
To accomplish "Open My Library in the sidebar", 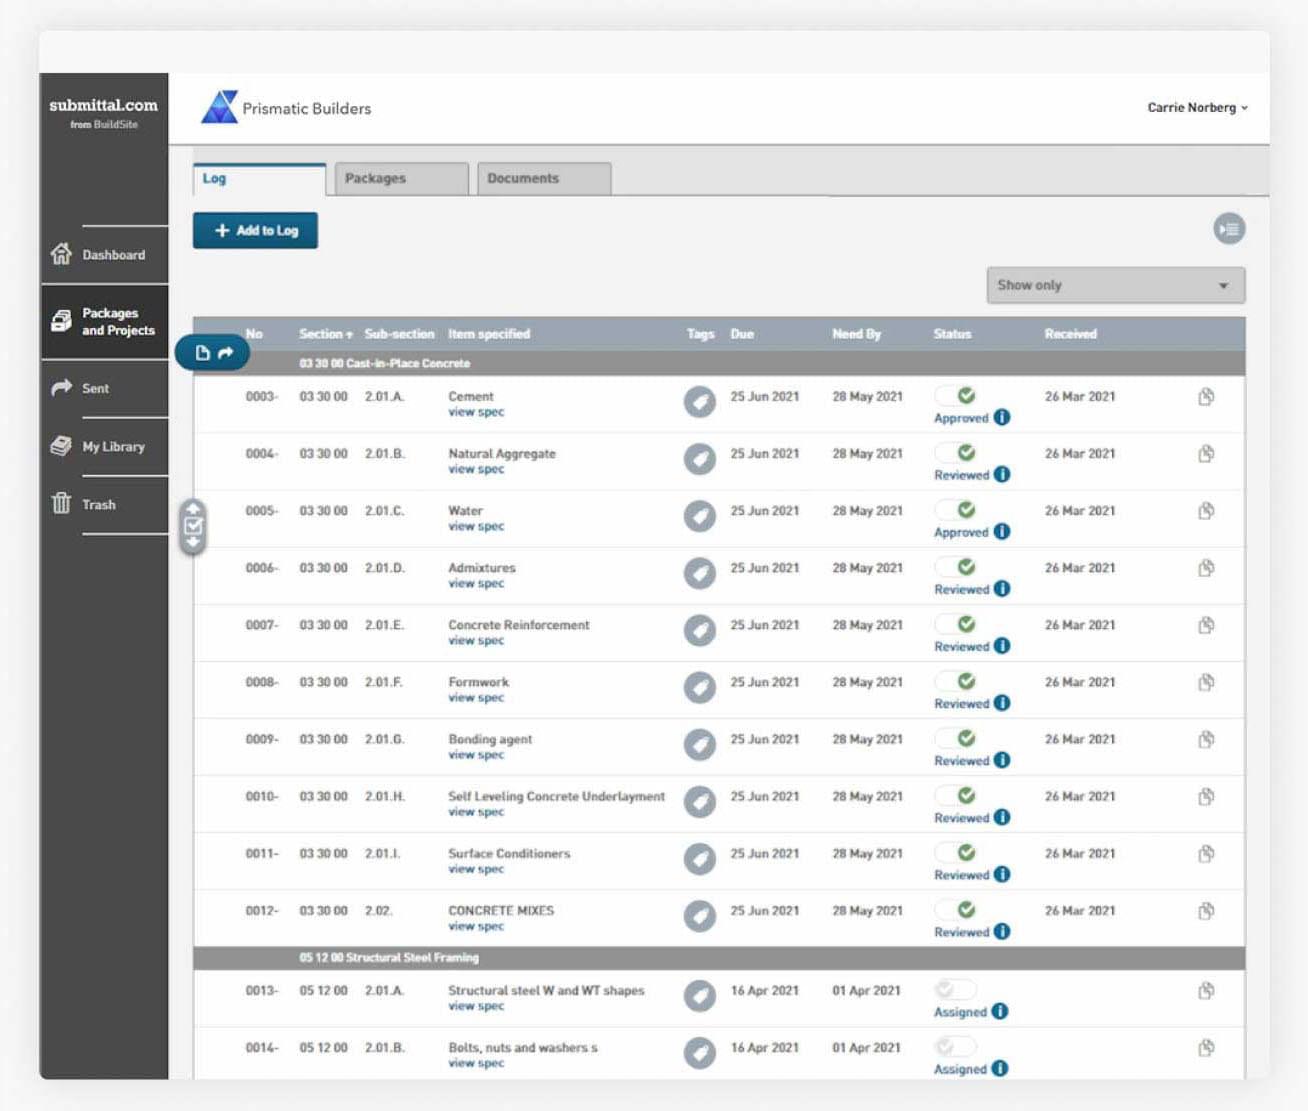I will point(112,447).
